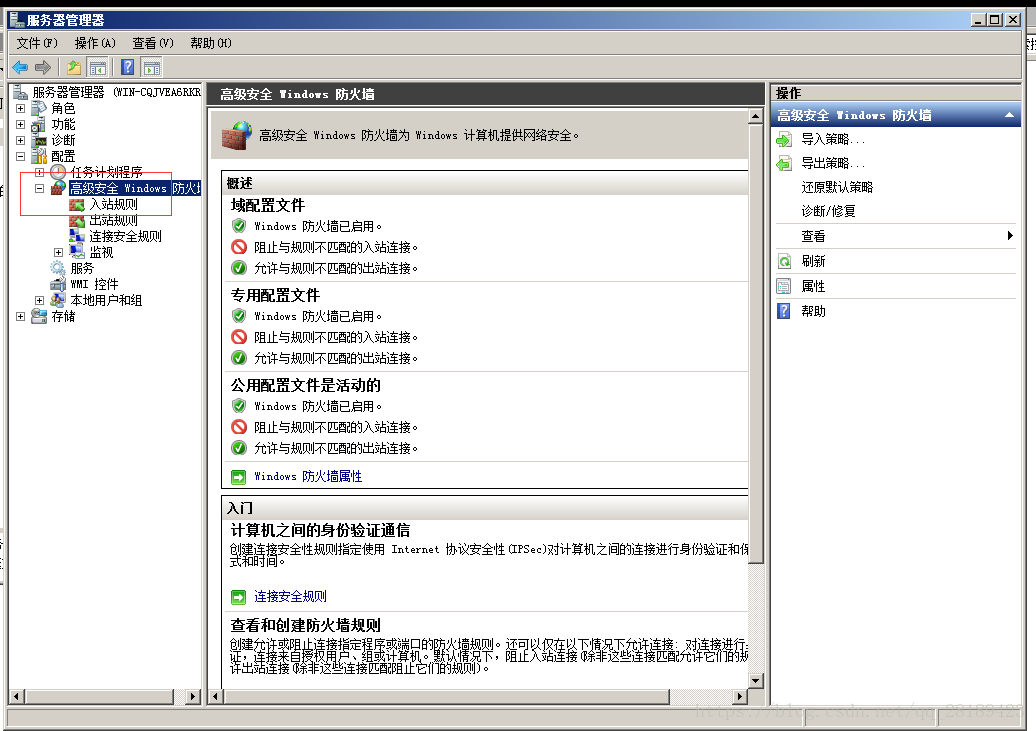This screenshot has height=731, width=1036.
Task: Open the 查看(V) menu
Action: point(153,43)
